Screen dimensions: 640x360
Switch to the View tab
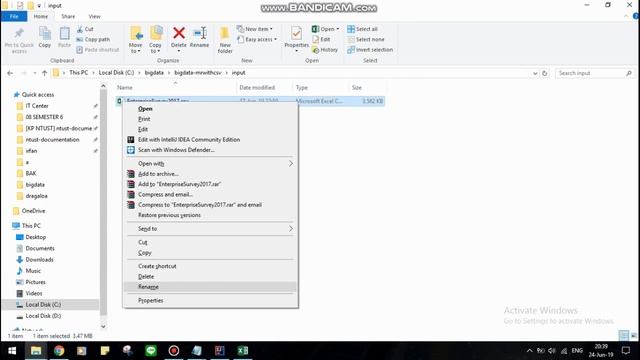point(94,16)
